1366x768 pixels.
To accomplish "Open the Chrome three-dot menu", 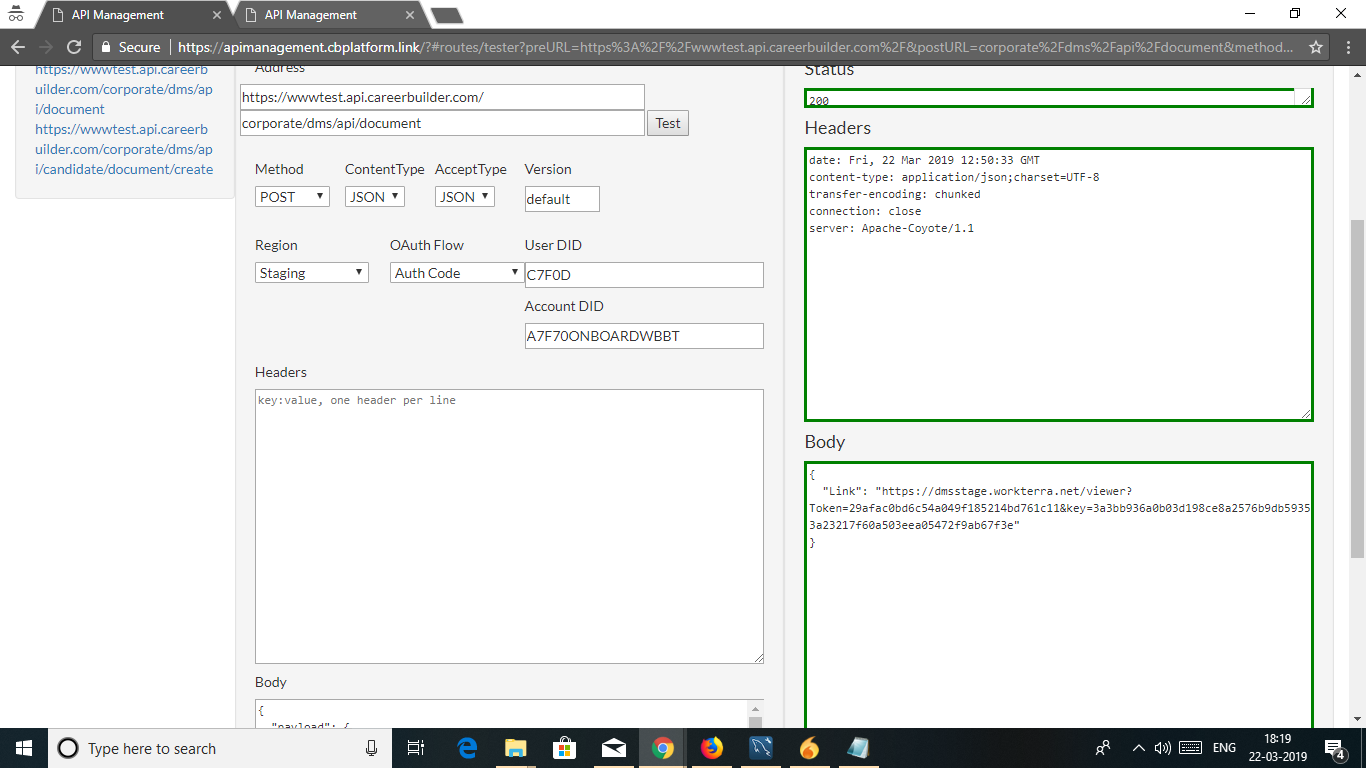I will pos(1346,47).
